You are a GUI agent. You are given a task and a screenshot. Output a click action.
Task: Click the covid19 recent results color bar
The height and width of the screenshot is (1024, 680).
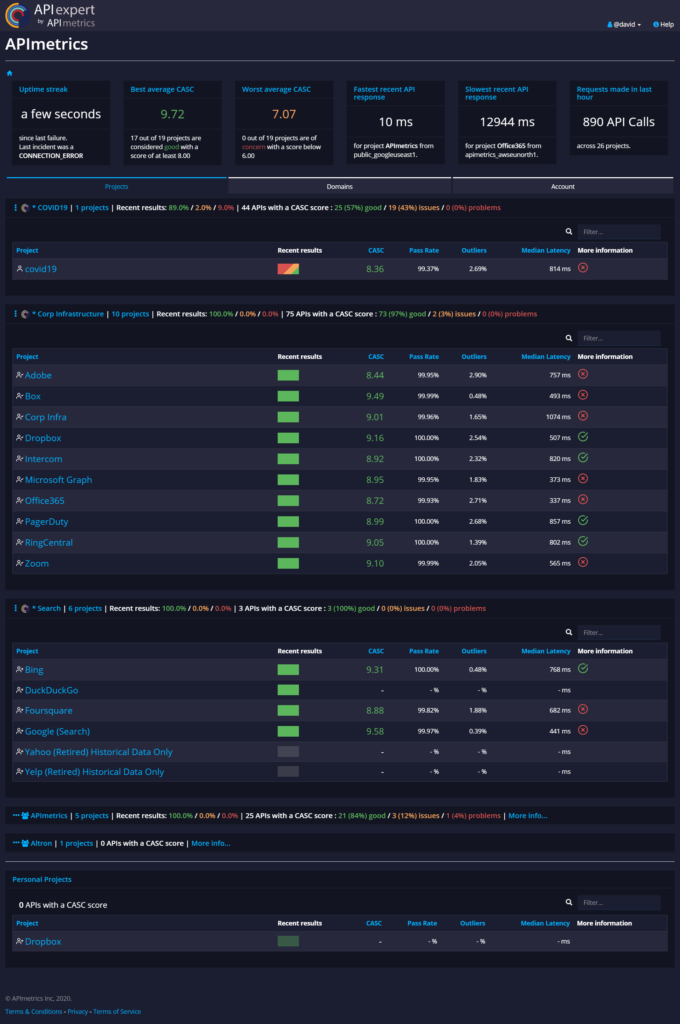click(288, 269)
